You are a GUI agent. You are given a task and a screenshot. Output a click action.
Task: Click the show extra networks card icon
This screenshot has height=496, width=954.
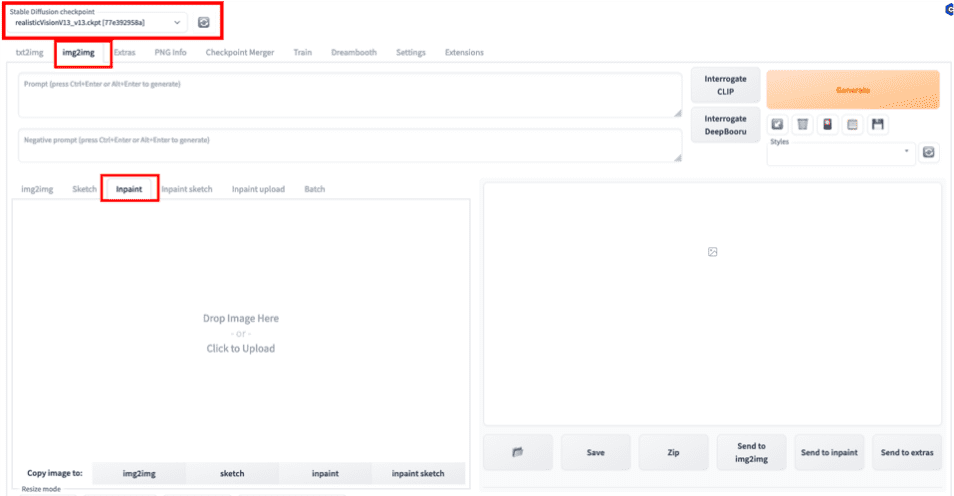(x=827, y=124)
